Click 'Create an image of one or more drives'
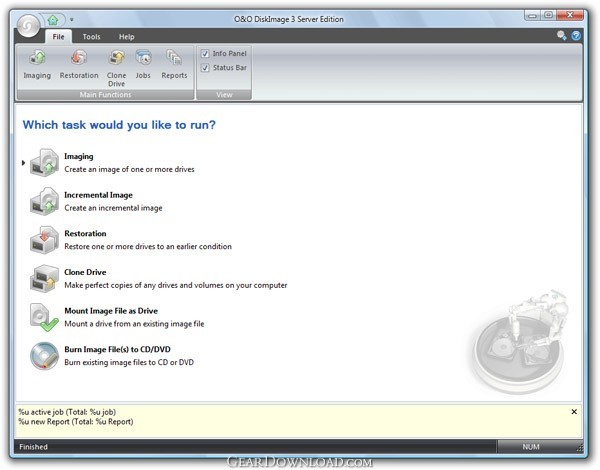600x470 pixels. click(x=129, y=169)
